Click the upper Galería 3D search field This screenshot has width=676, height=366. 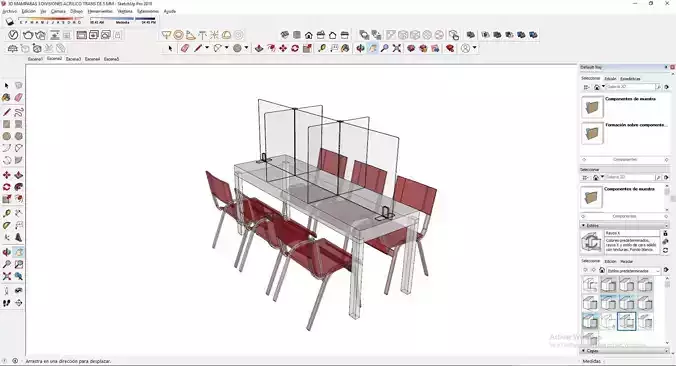coord(630,87)
